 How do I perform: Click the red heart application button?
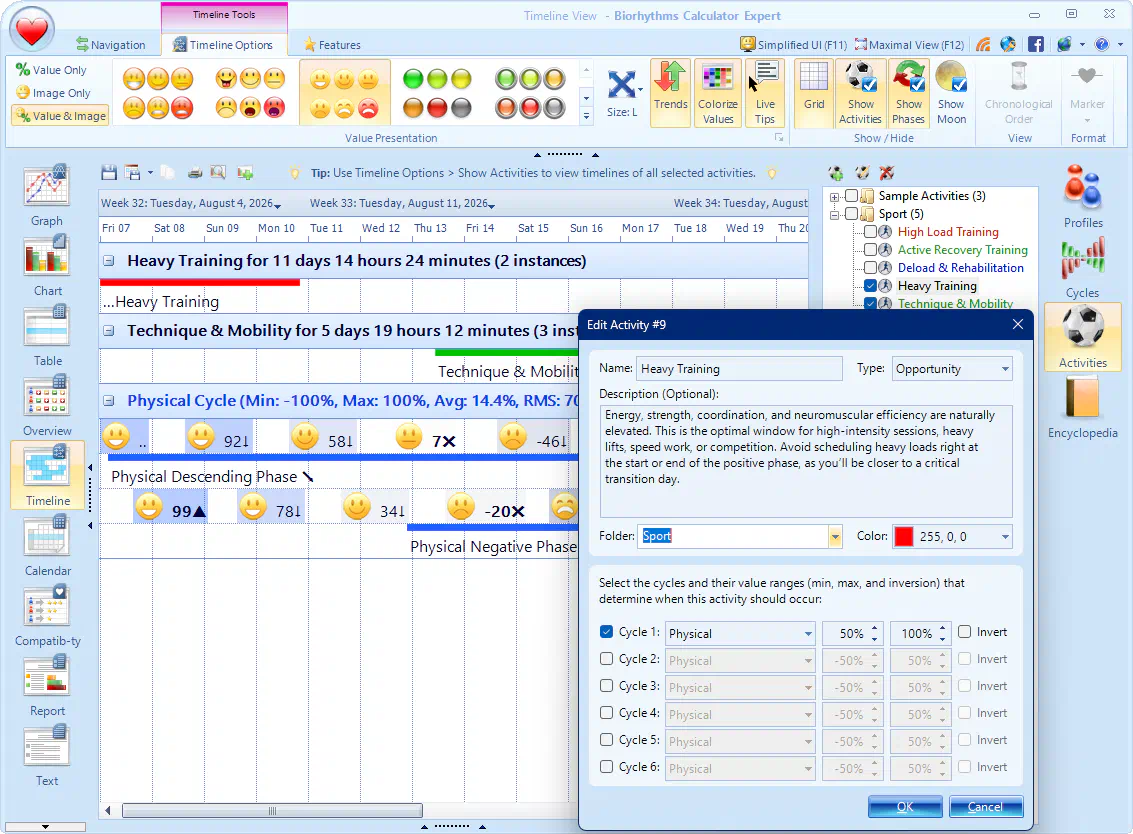coord(32,30)
